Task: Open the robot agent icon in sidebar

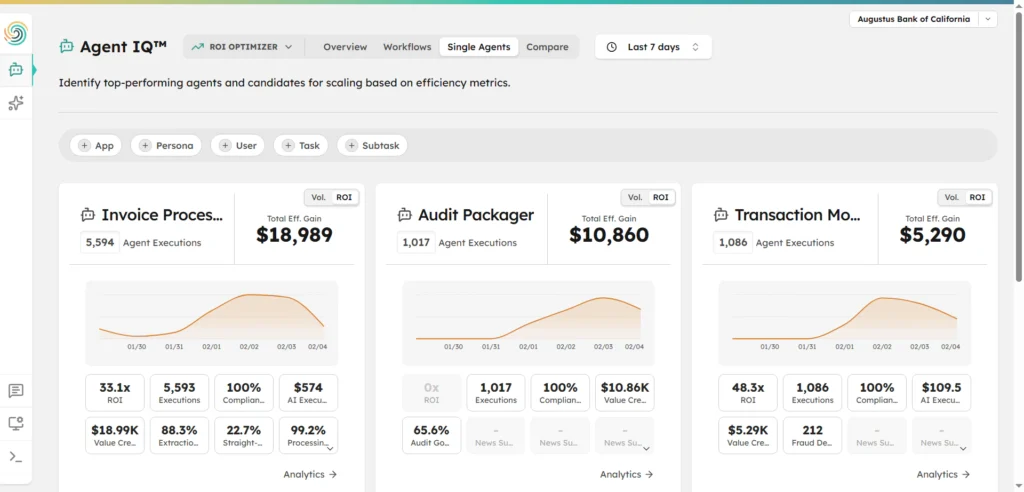Action: 16,70
